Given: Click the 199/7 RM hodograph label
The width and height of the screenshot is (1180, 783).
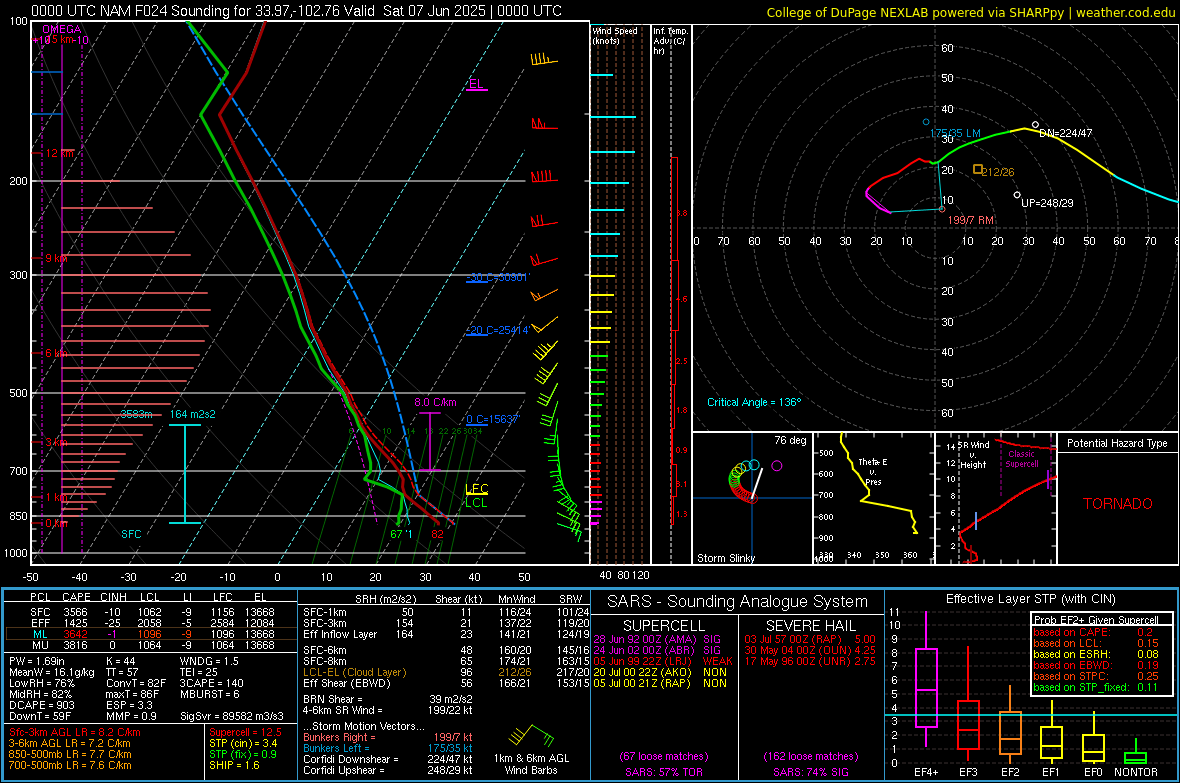Looking at the screenshot, I should [970, 220].
